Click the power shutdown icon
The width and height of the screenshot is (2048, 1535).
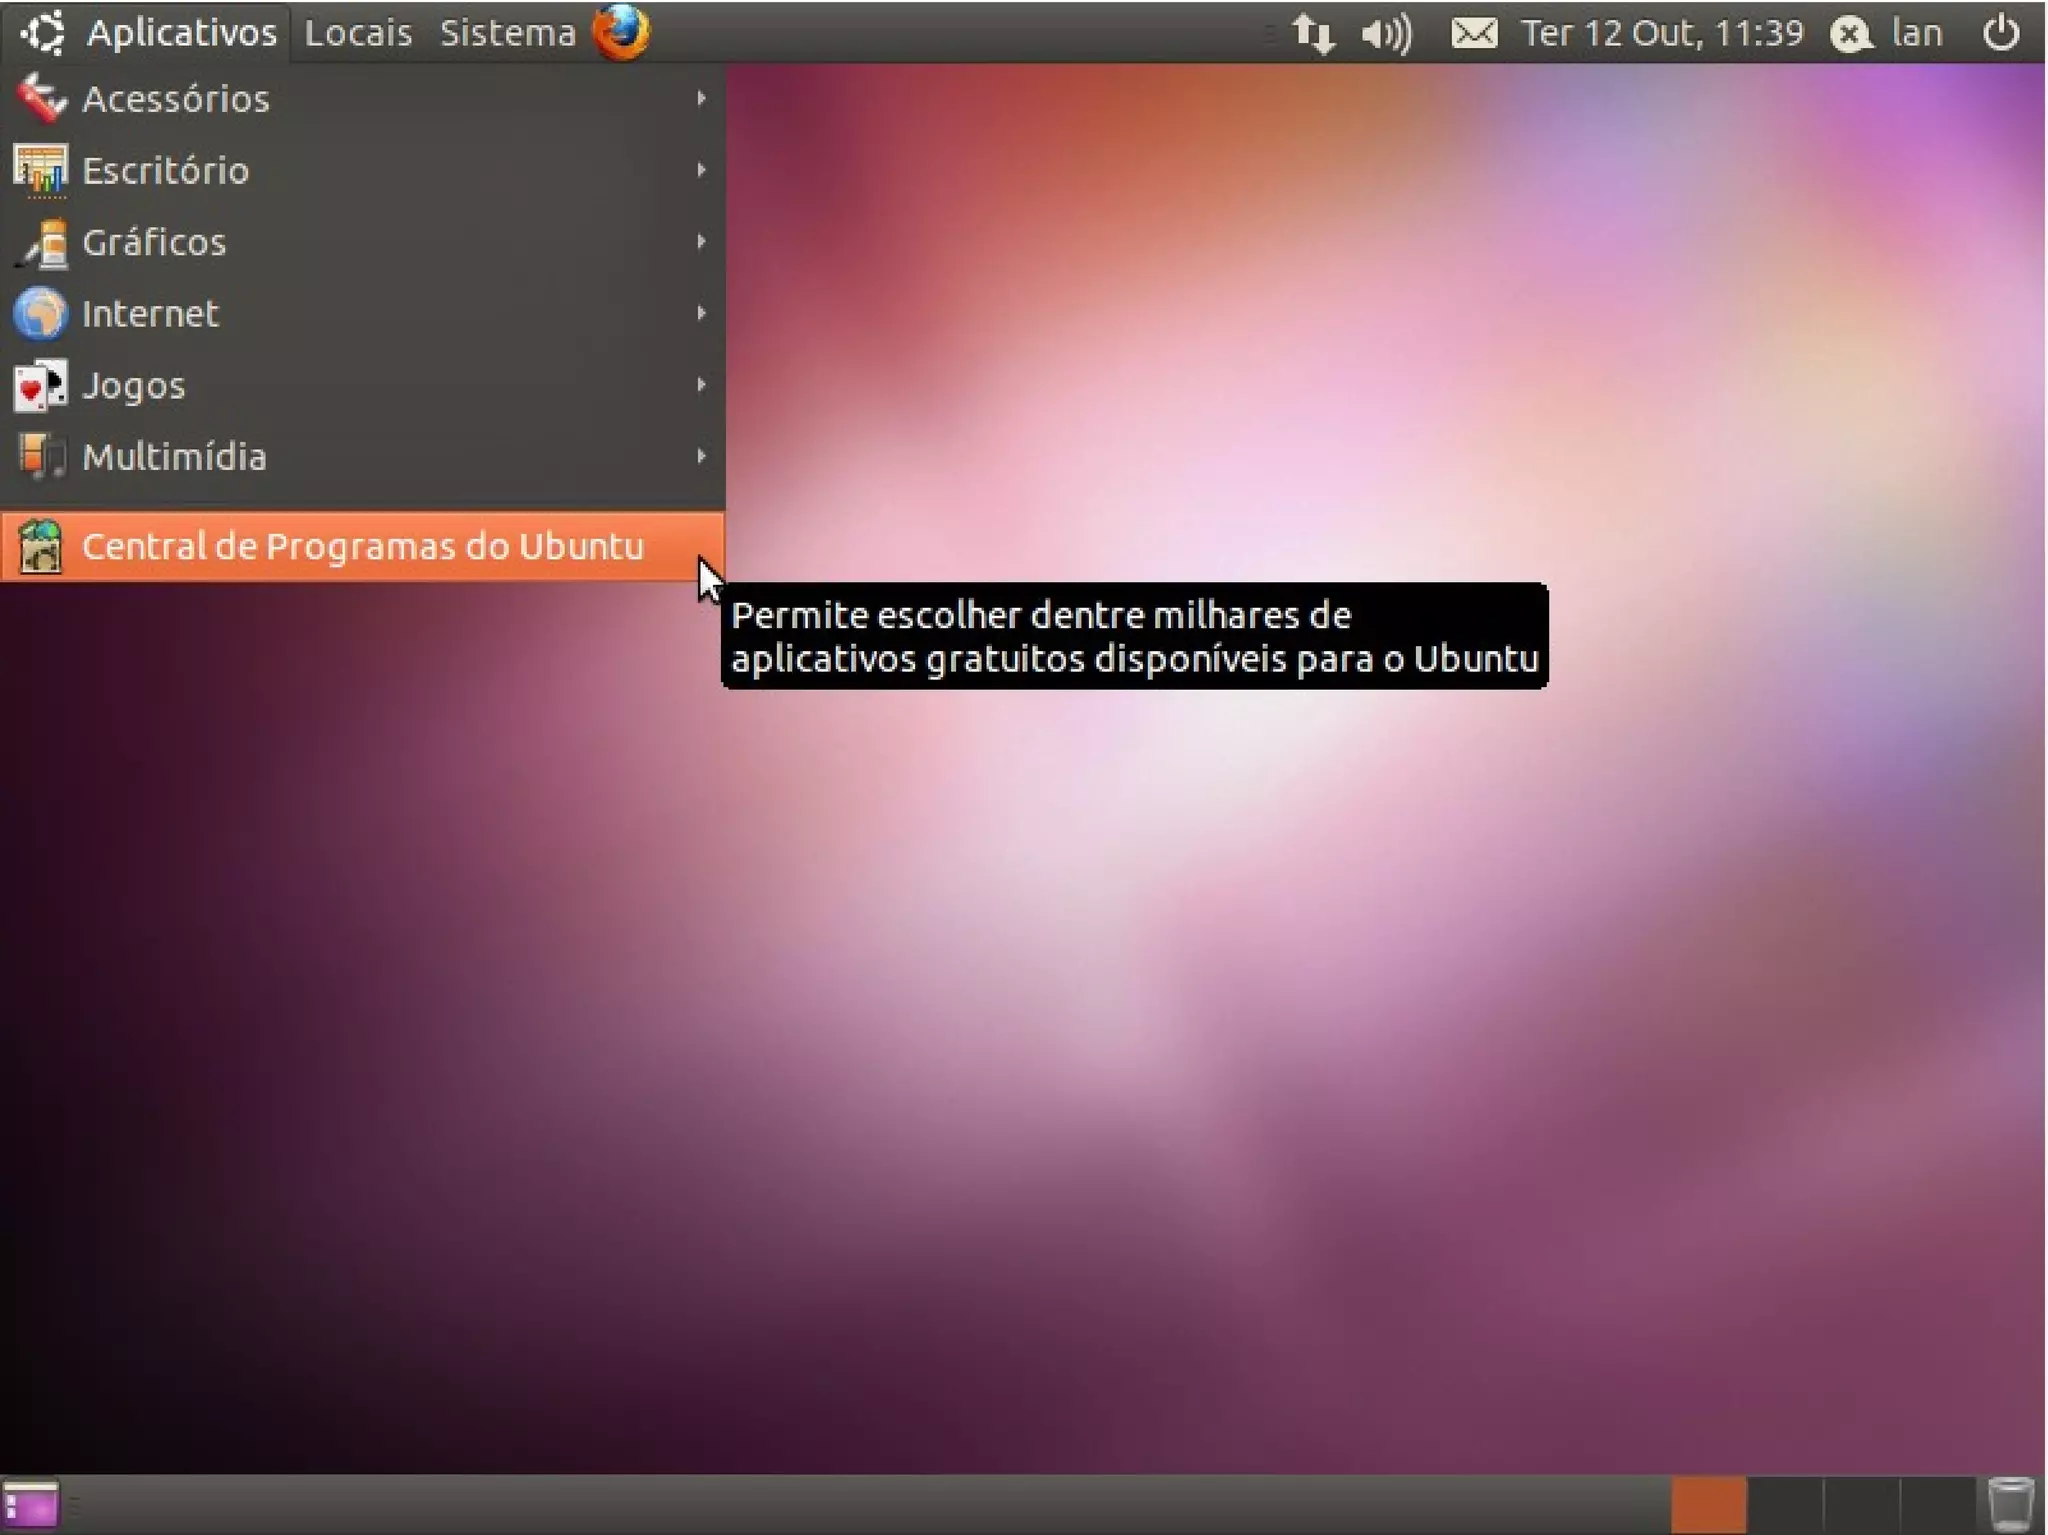tap(2001, 33)
